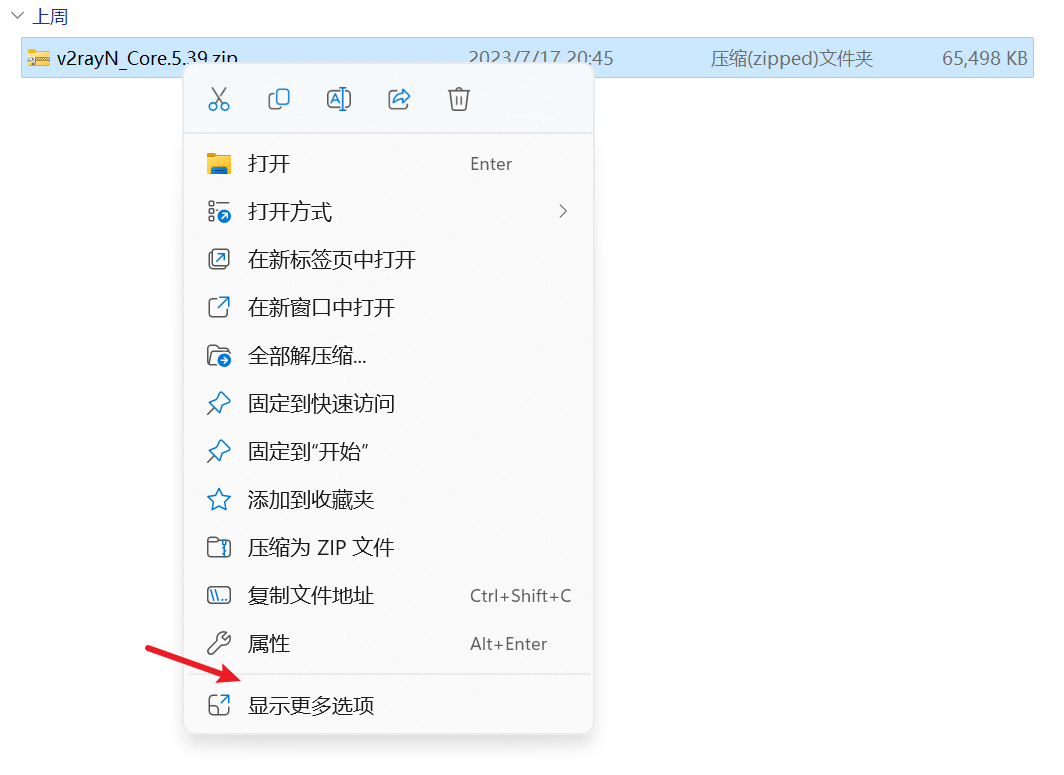Pin file via 固定到快速访问

(x=388, y=404)
